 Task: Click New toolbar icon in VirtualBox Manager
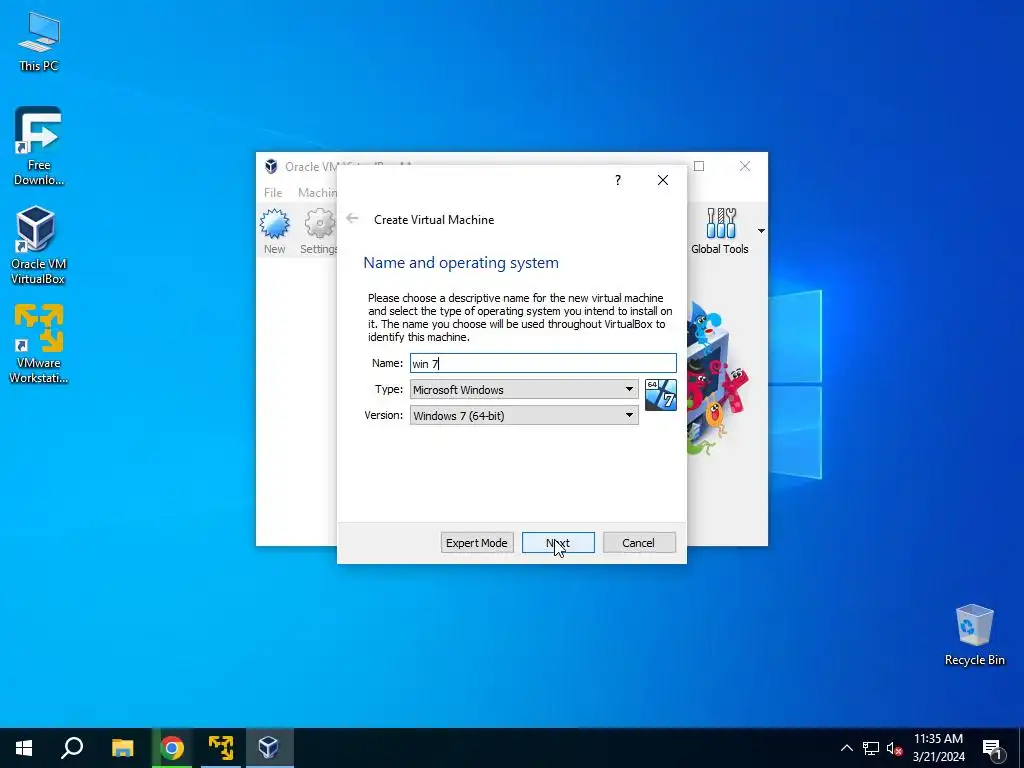[x=274, y=231]
